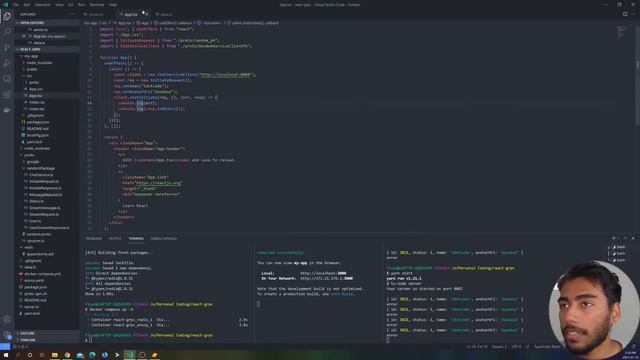Screen dimensions: 640x360
Task: Click the TypeScript React language mode
Action: tap(547, 347)
